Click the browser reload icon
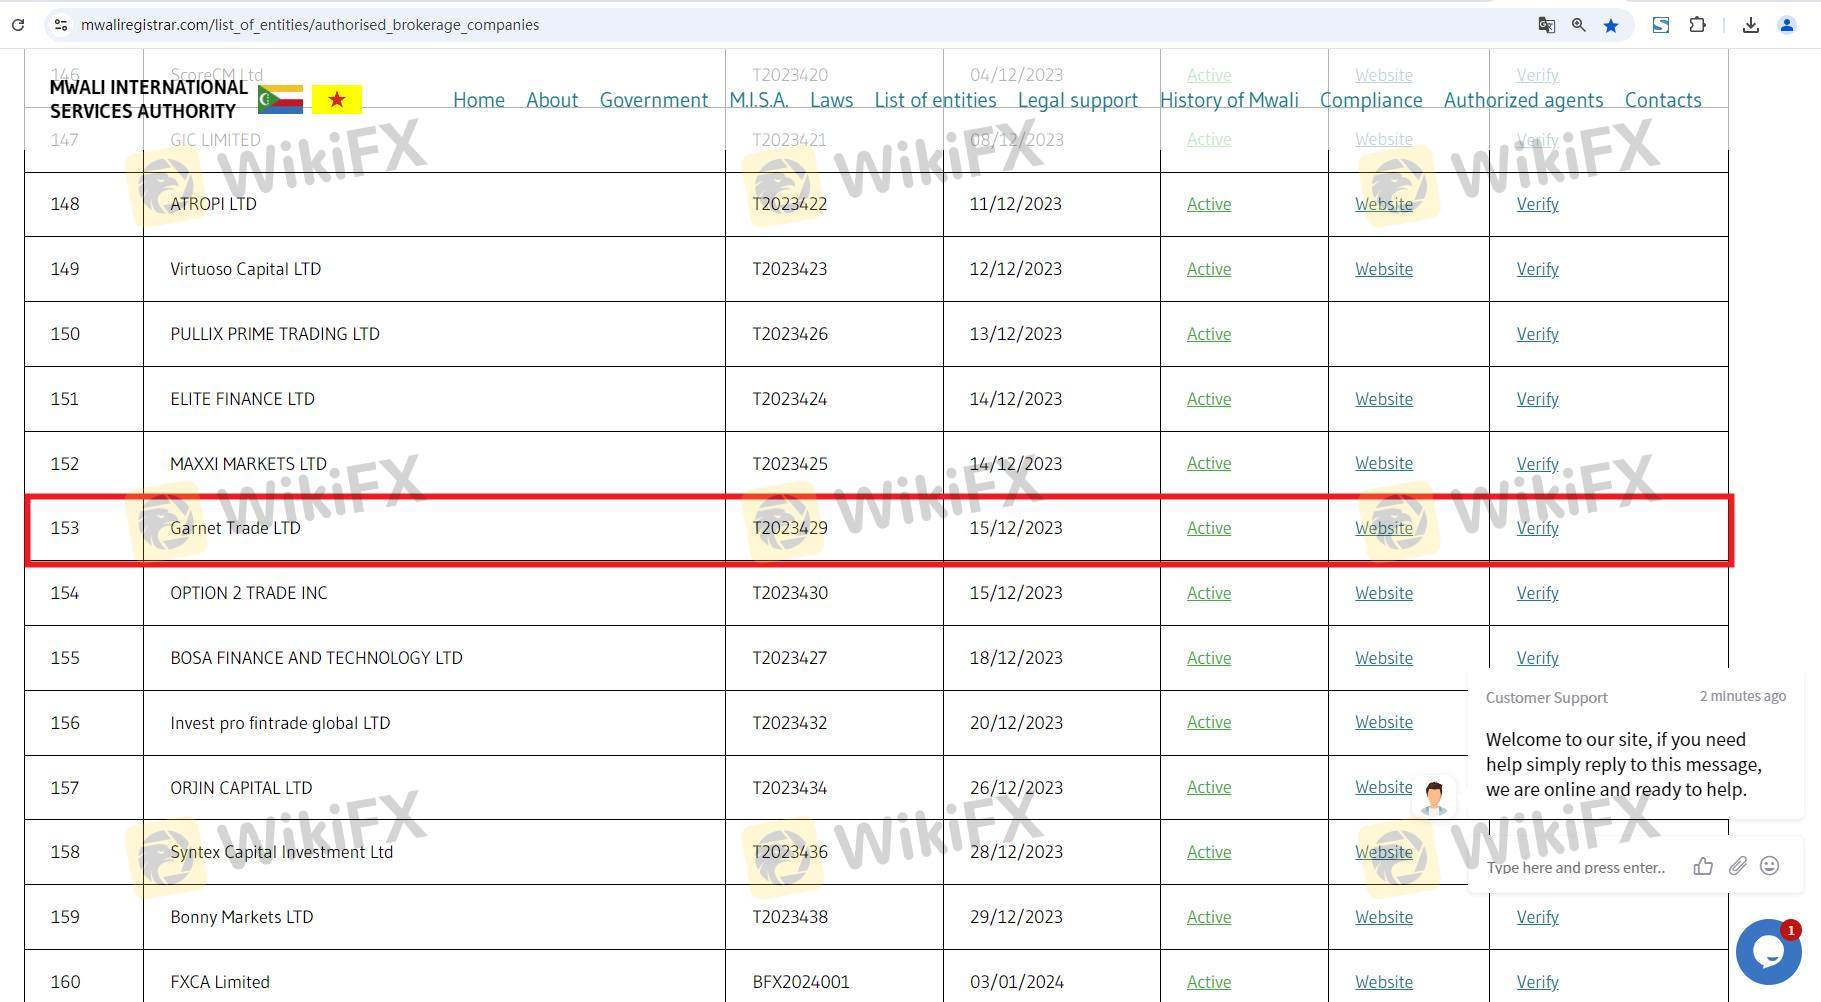 tap(17, 25)
